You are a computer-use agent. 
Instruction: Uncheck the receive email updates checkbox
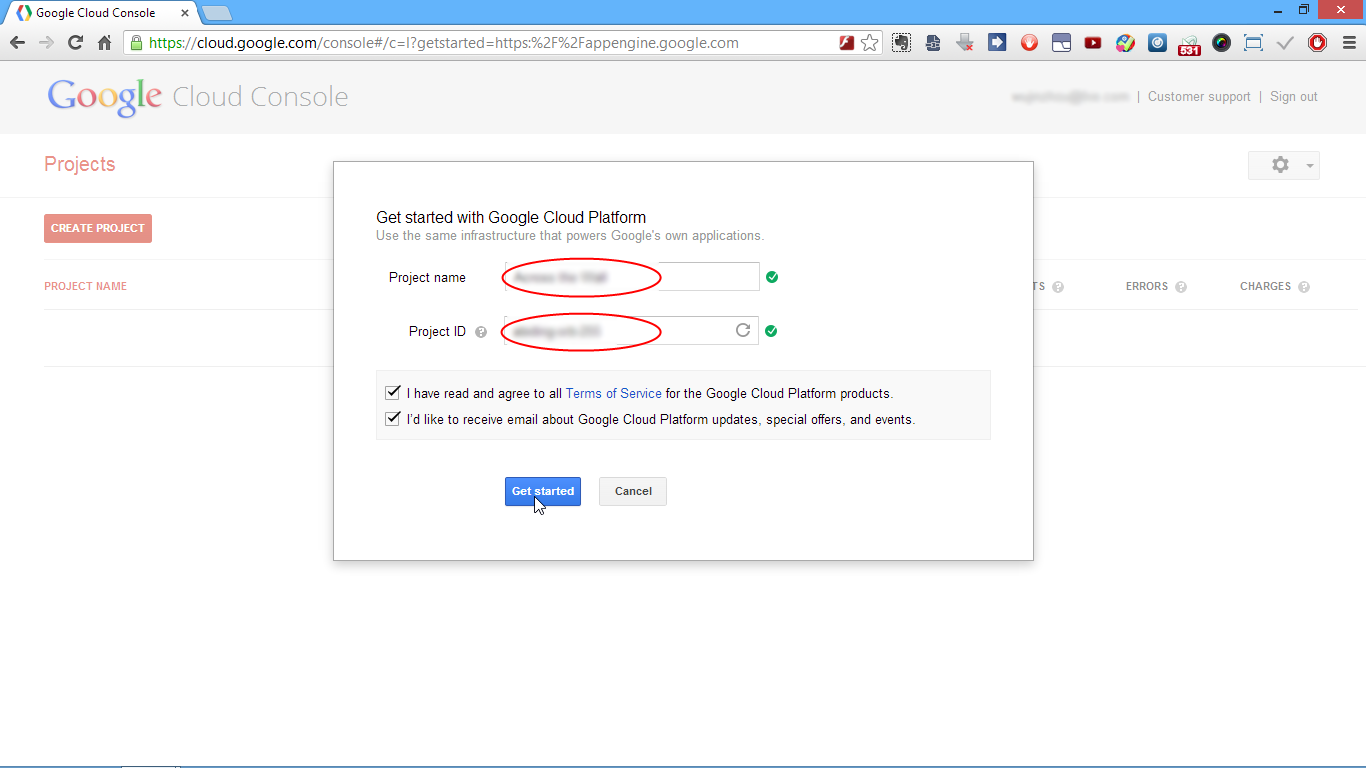click(x=393, y=419)
